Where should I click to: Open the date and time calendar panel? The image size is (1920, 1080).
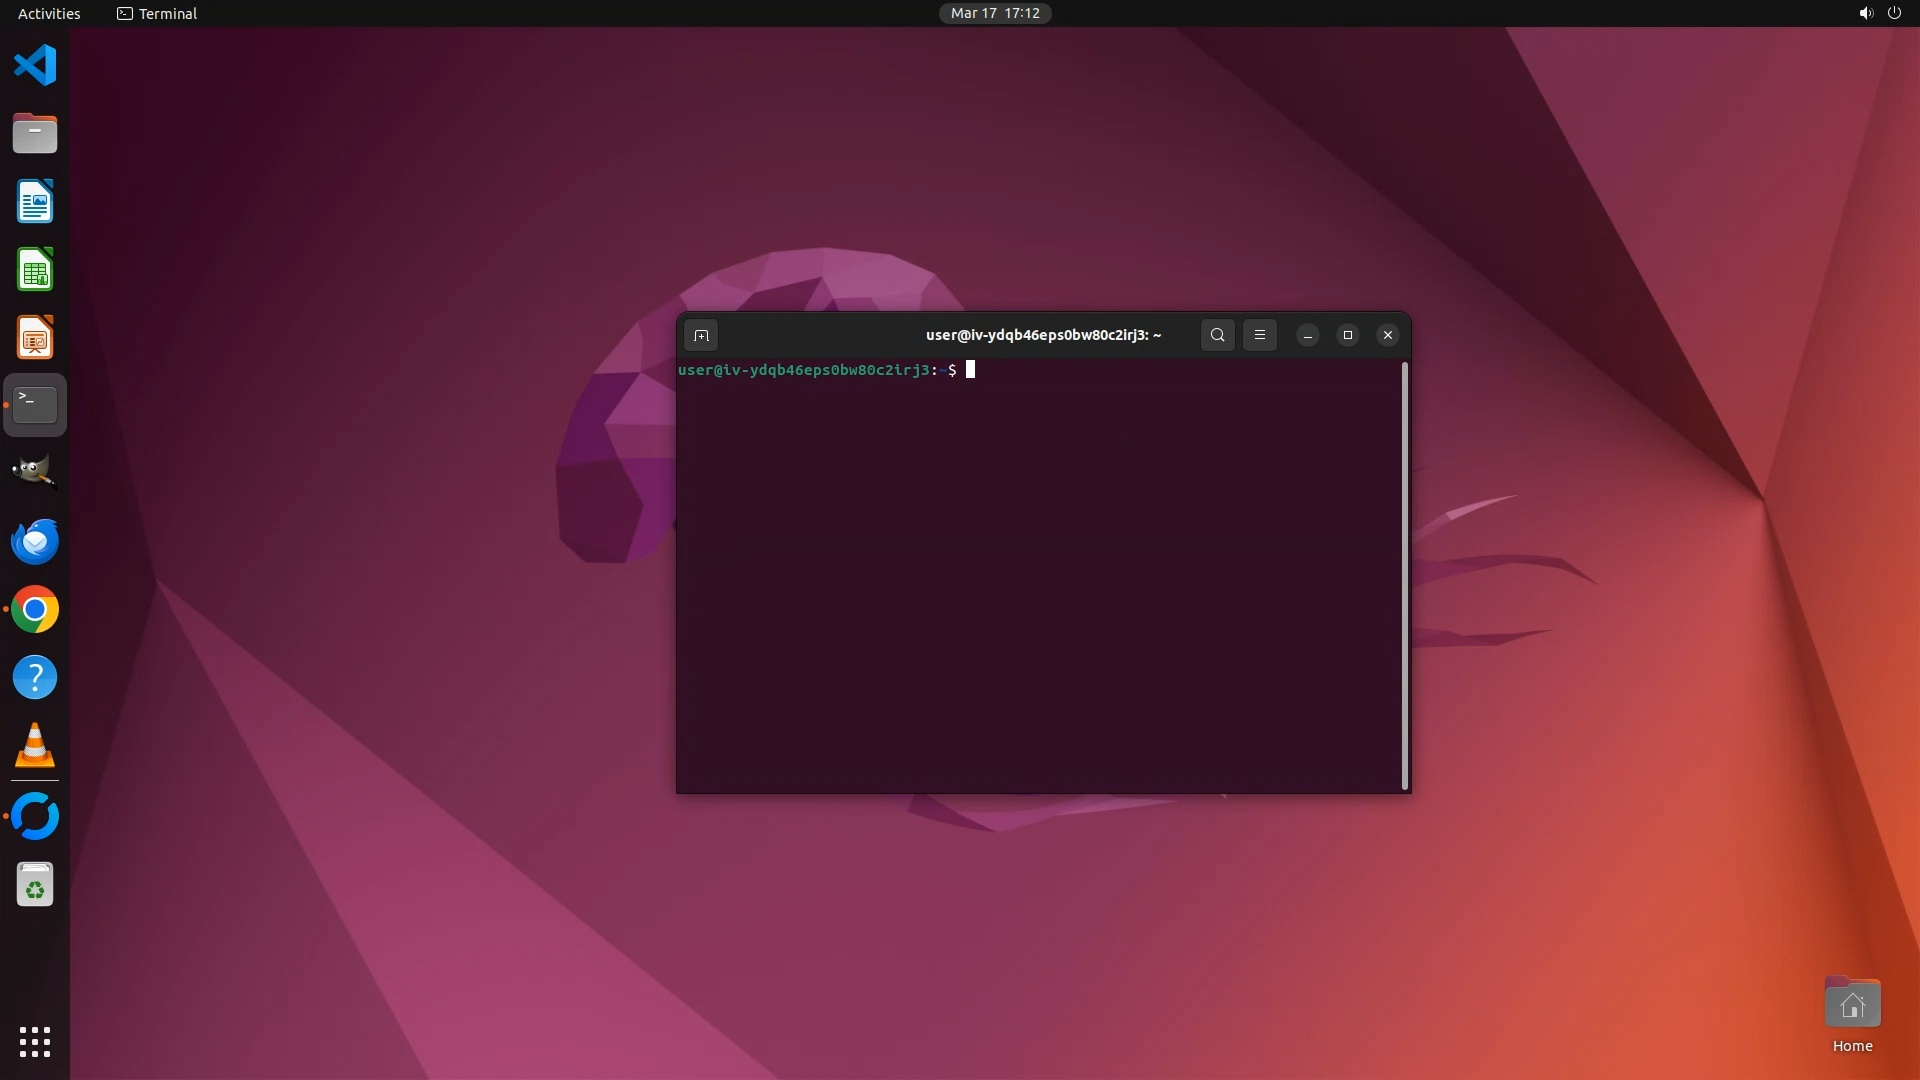[994, 13]
